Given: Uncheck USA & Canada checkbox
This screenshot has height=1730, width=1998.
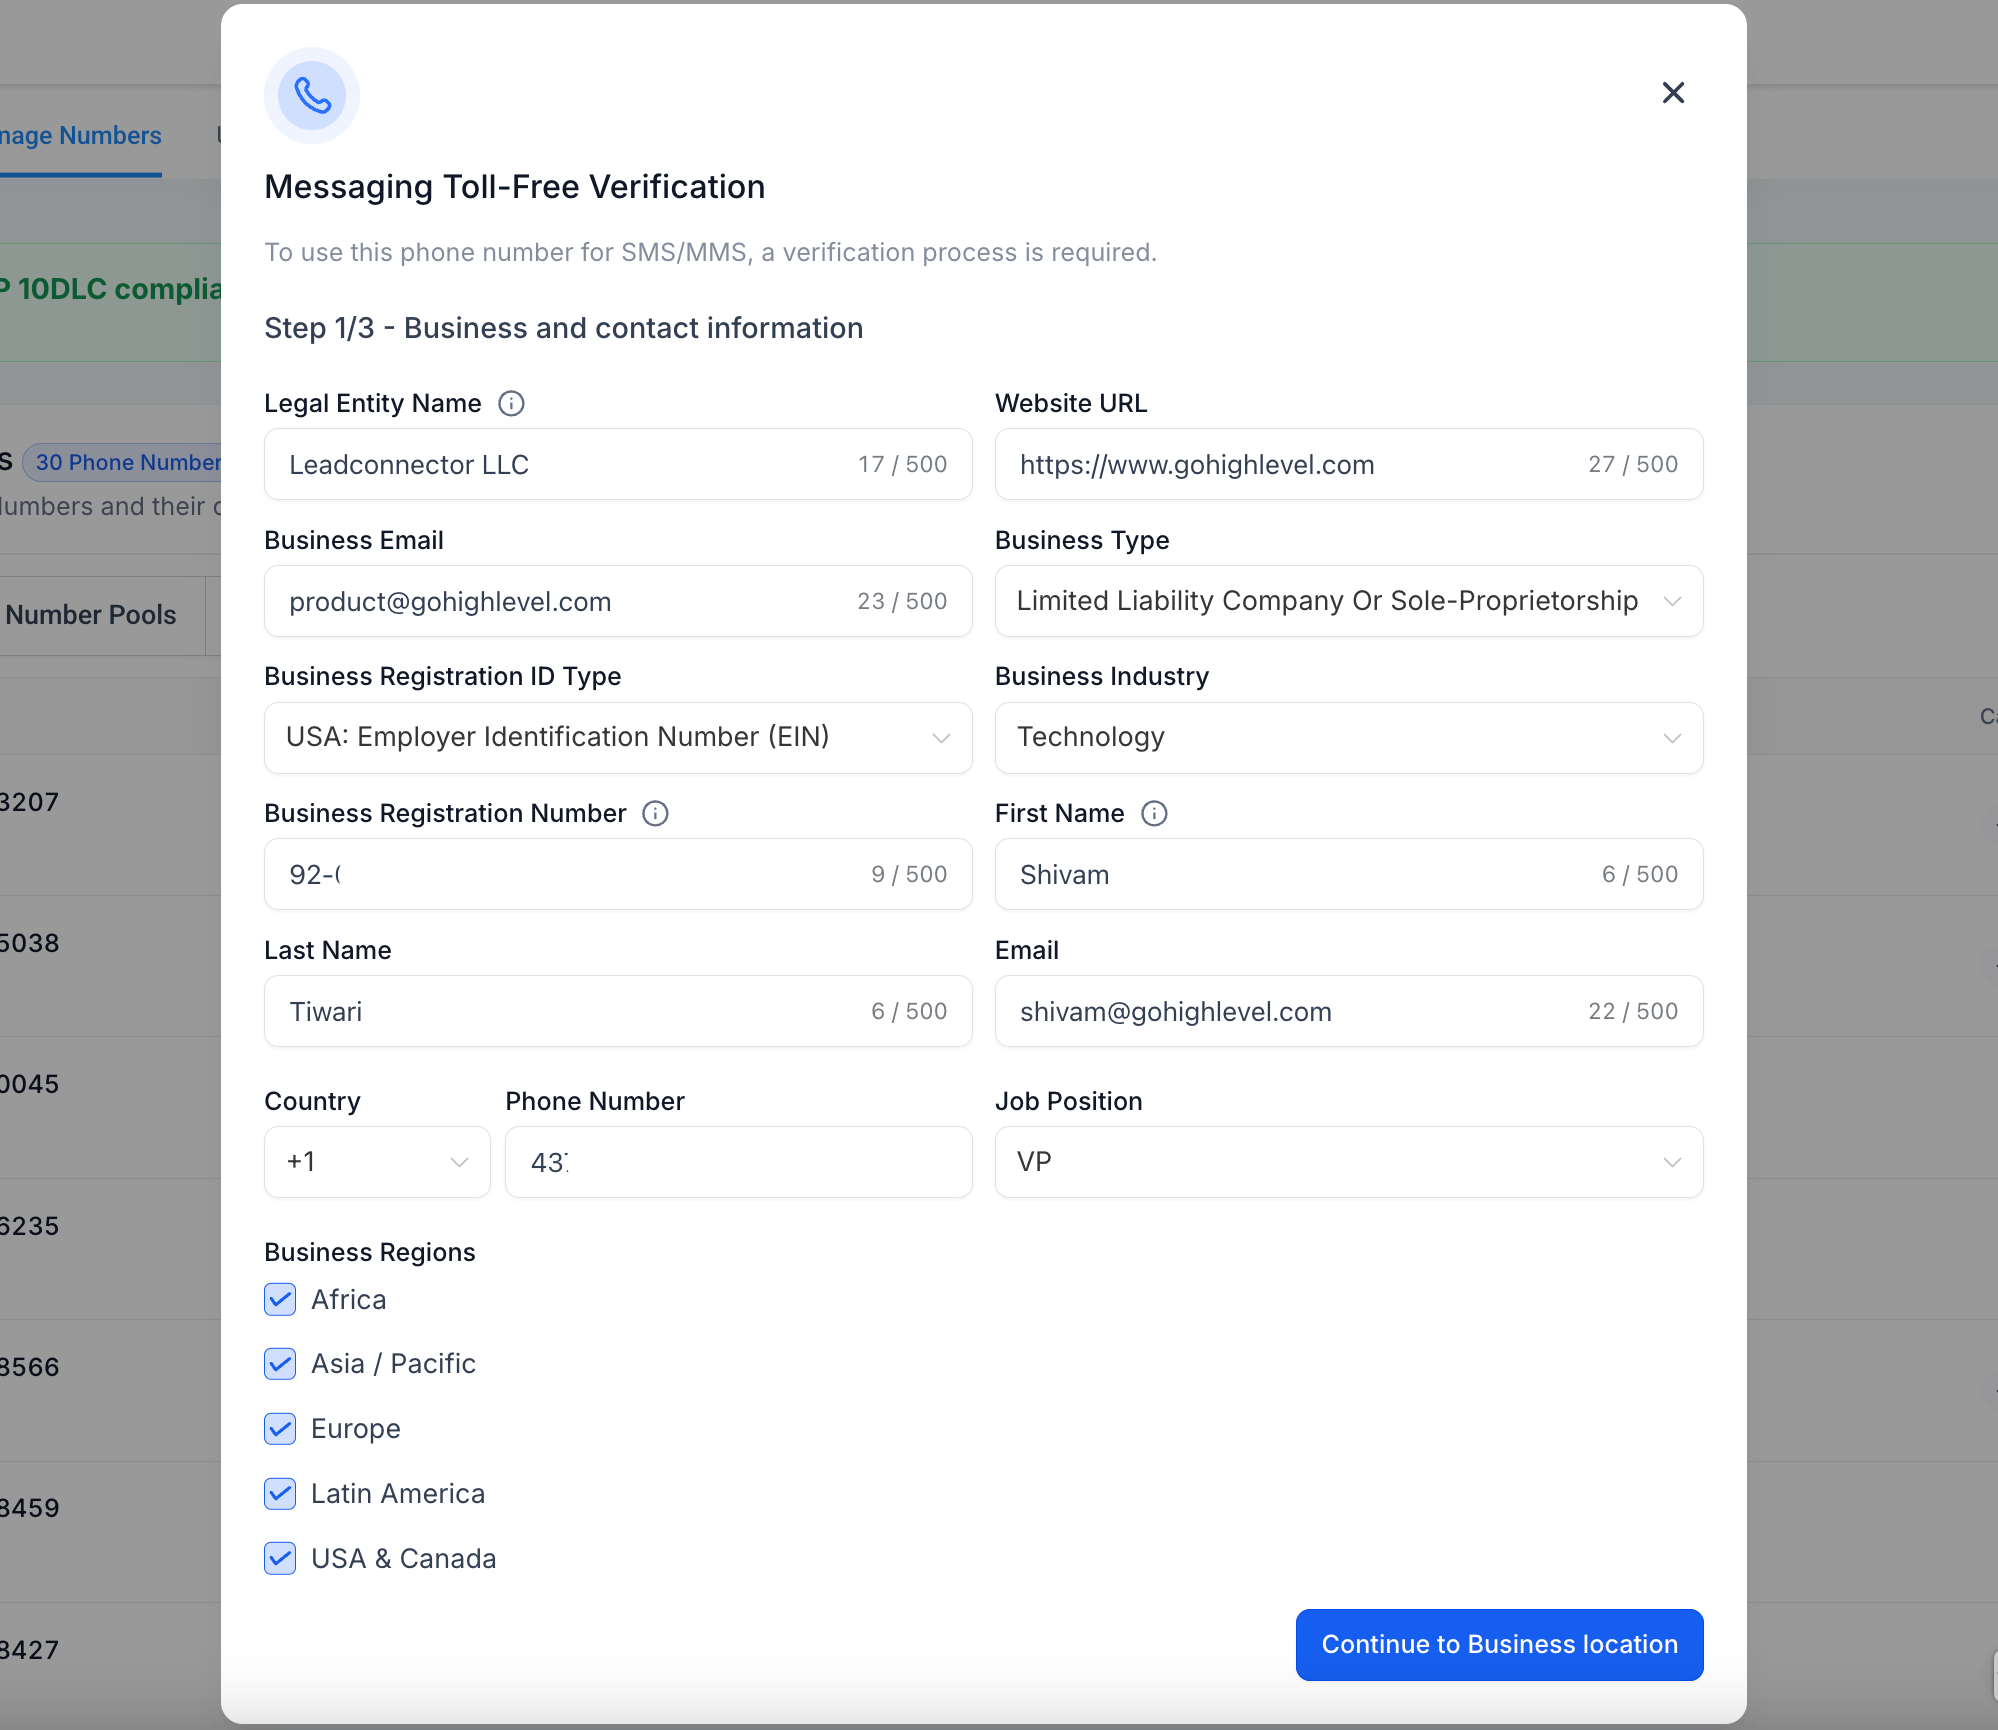Looking at the screenshot, I should [280, 1558].
